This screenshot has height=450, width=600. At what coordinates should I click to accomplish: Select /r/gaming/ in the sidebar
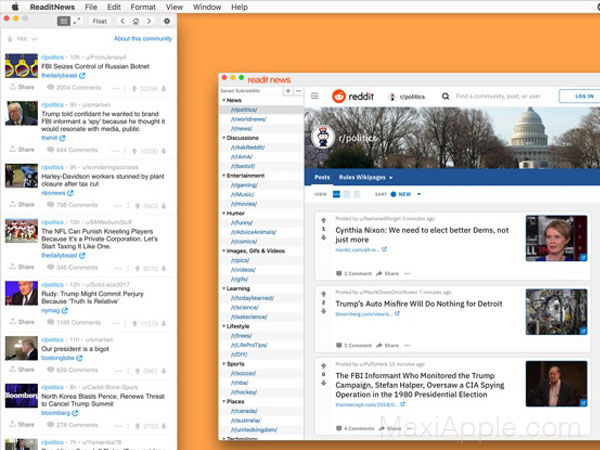pos(244,185)
